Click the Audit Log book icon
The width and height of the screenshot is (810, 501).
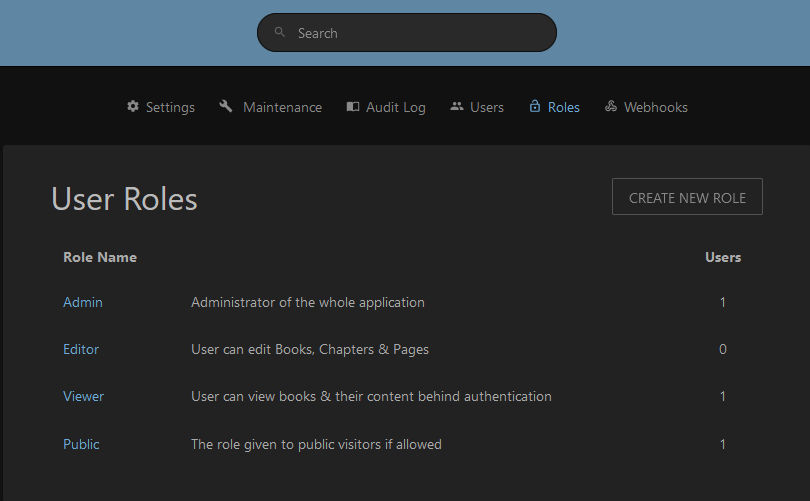tap(353, 106)
